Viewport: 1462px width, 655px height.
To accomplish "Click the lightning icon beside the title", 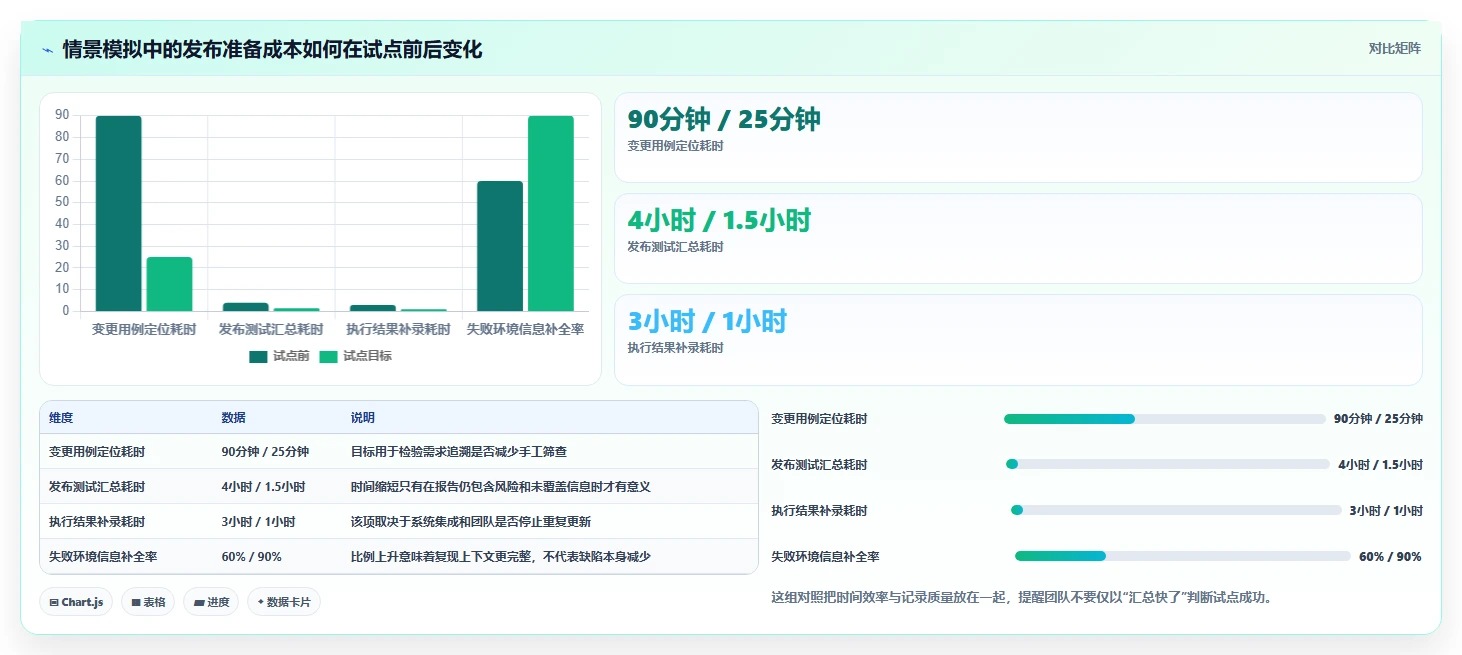I will 48,50.
